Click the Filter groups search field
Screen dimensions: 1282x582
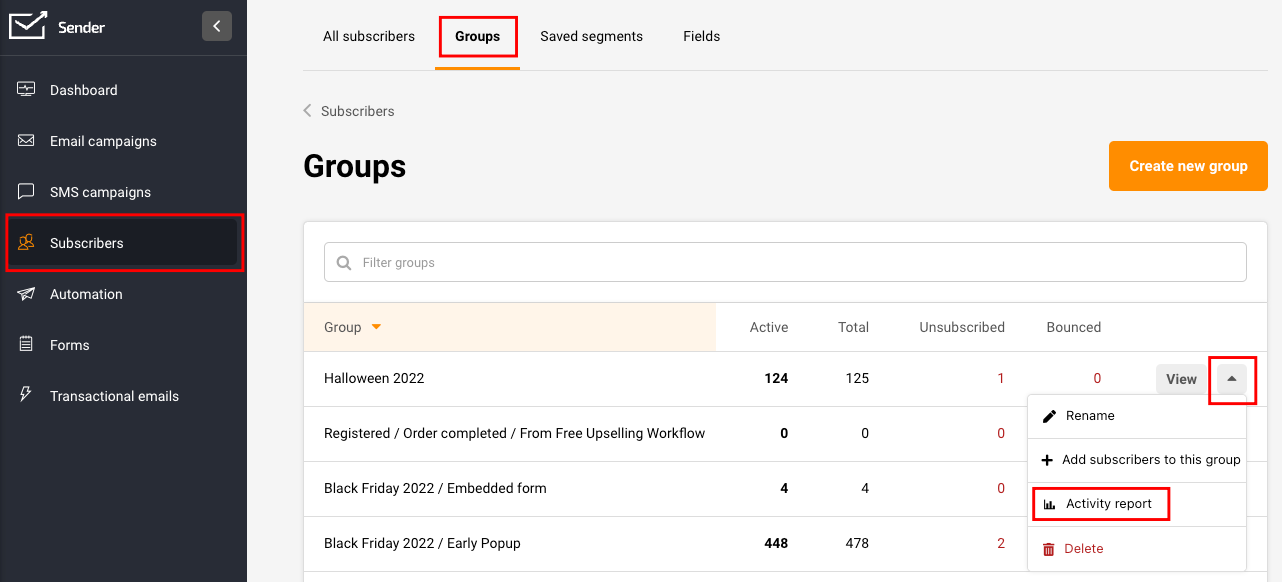785,263
